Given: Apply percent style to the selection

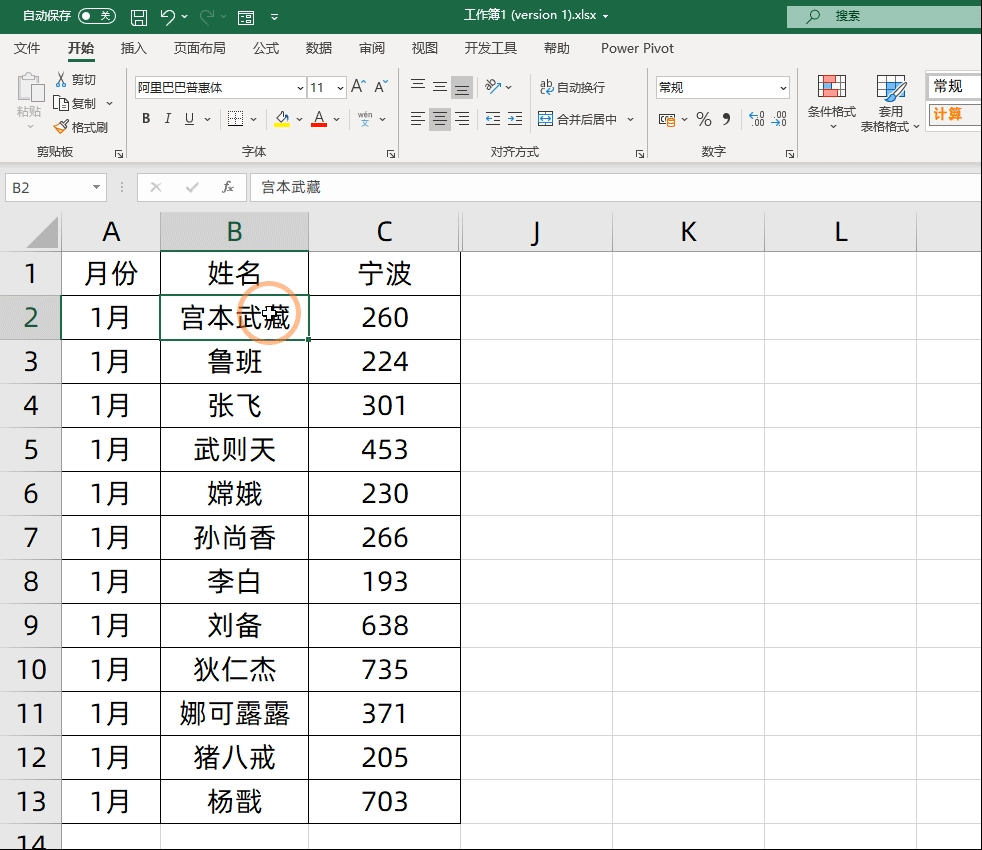Looking at the screenshot, I should coord(703,118).
